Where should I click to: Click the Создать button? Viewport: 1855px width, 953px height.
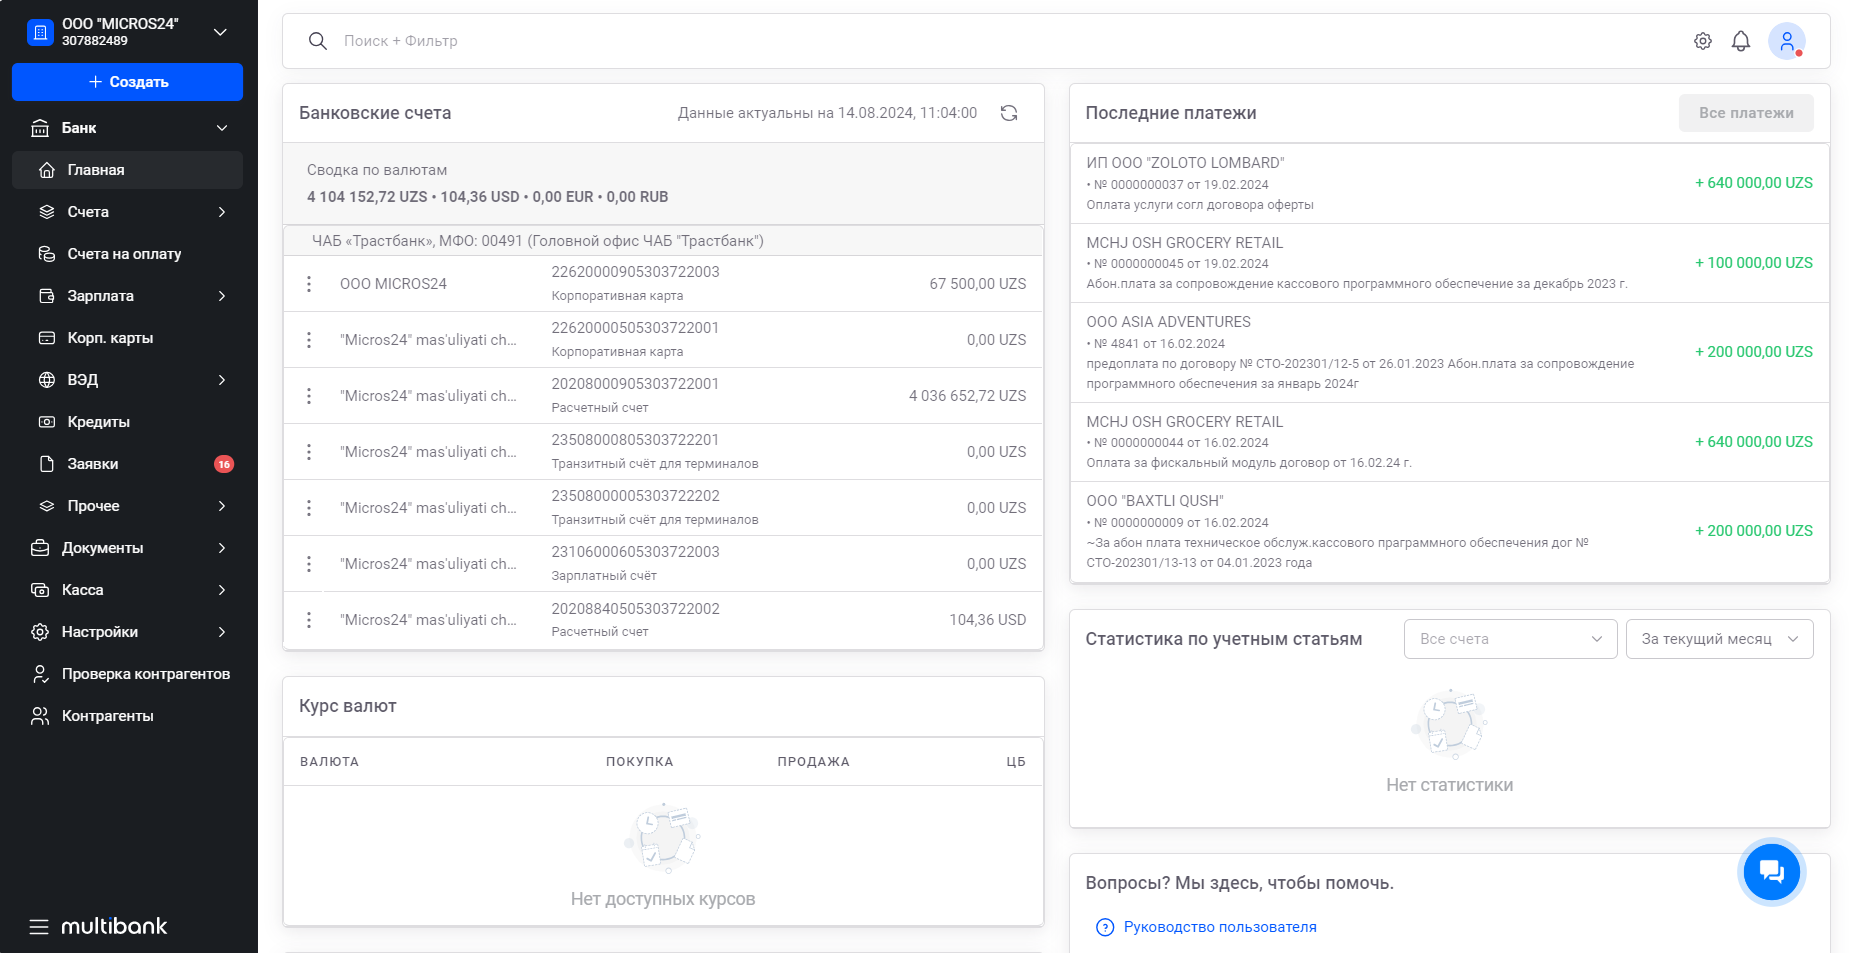(x=127, y=82)
